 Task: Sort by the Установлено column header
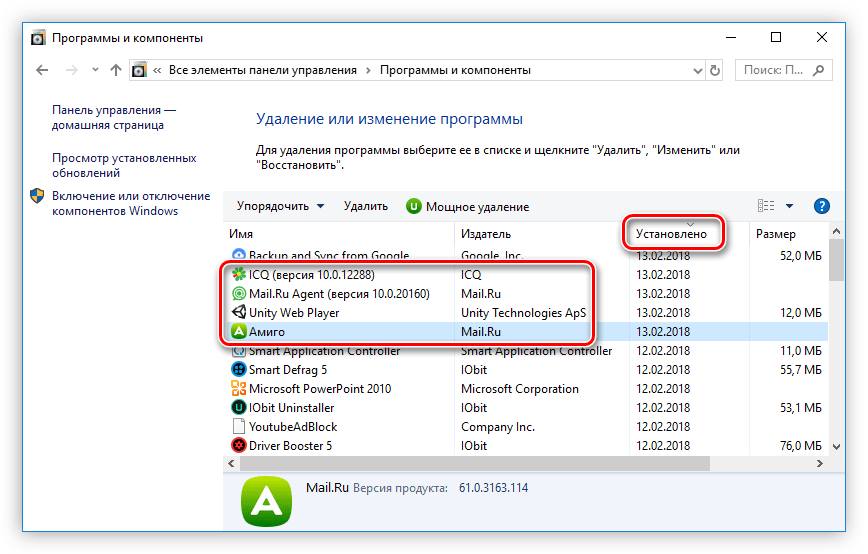click(x=671, y=234)
